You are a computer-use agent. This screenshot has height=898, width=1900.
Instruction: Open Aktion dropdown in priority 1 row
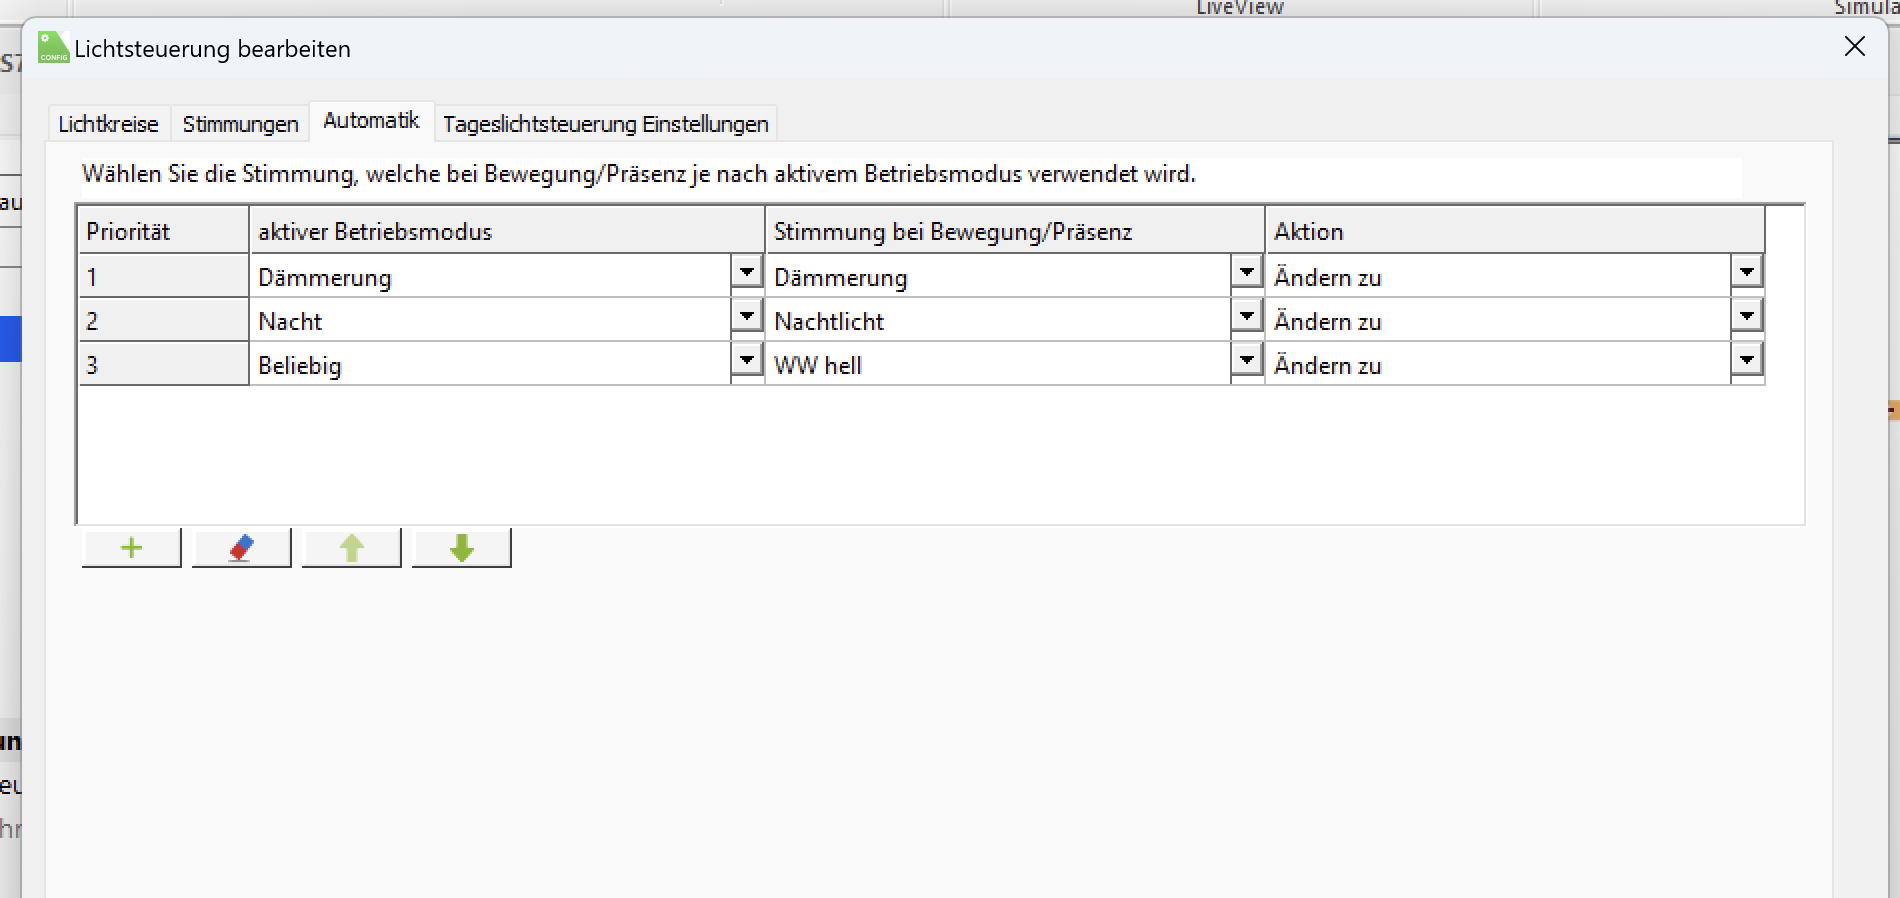coord(1746,272)
